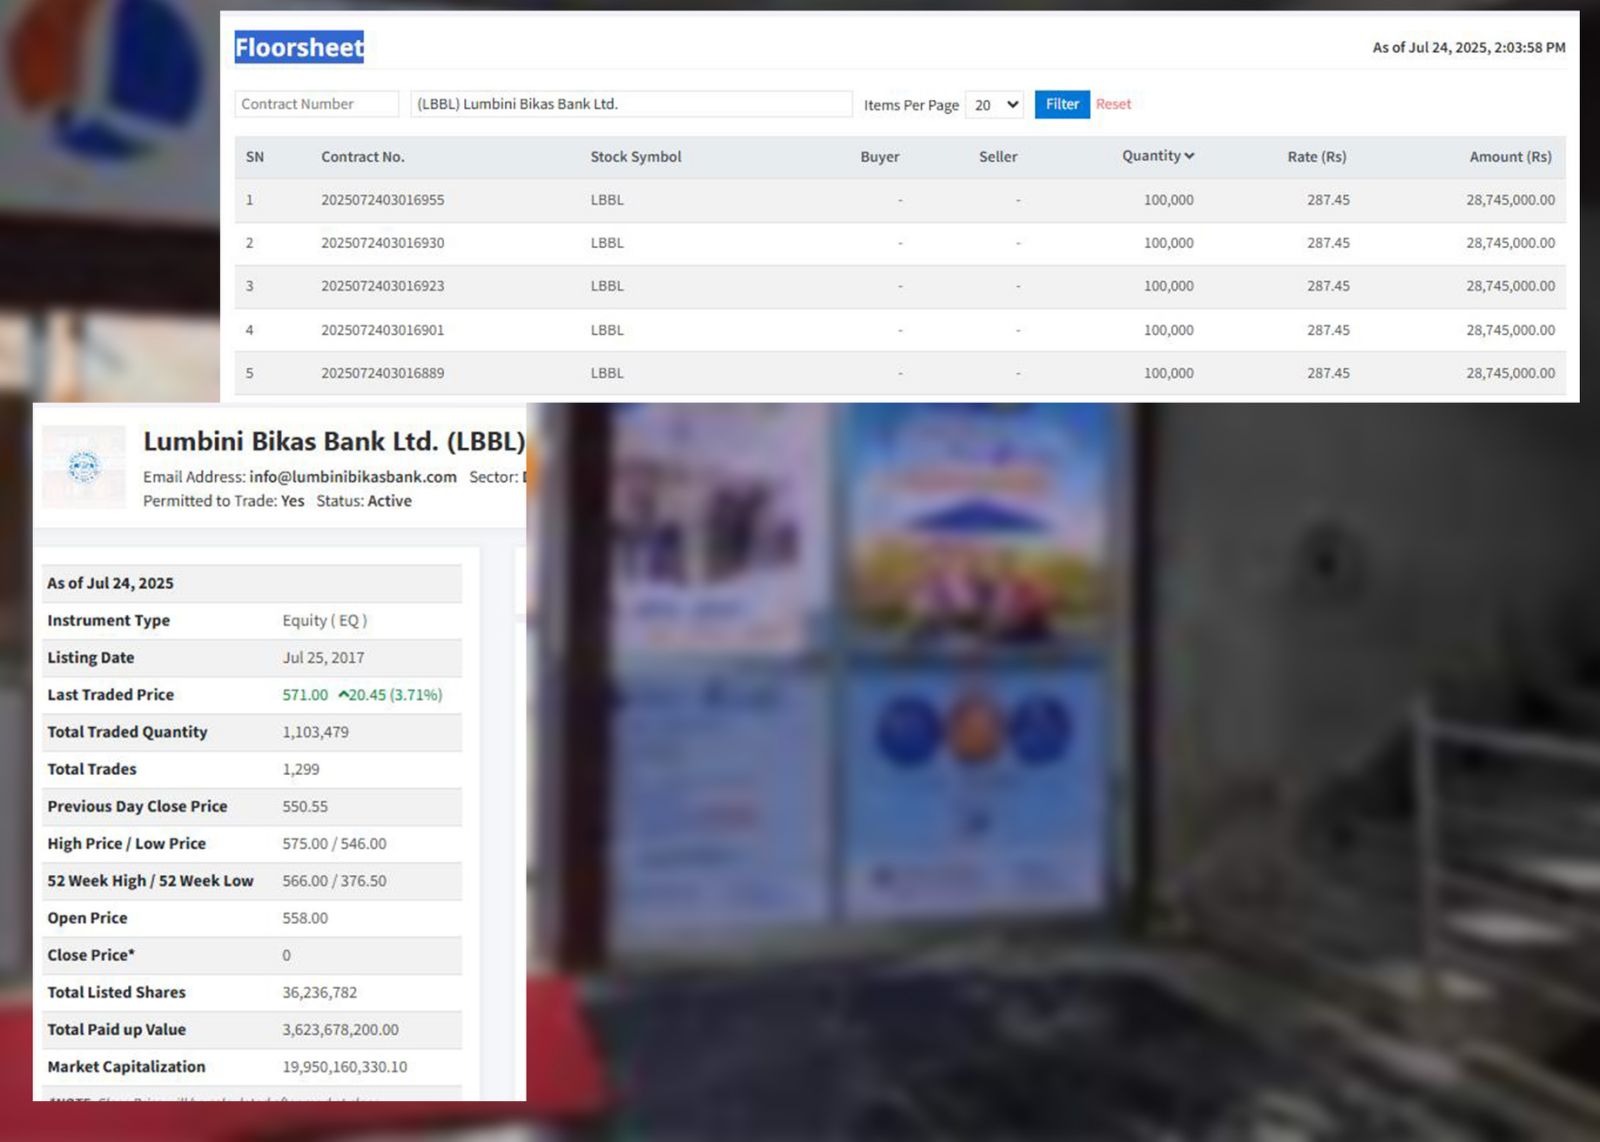
Task: Click the Floorsheet heading
Action: tap(299, 47)
